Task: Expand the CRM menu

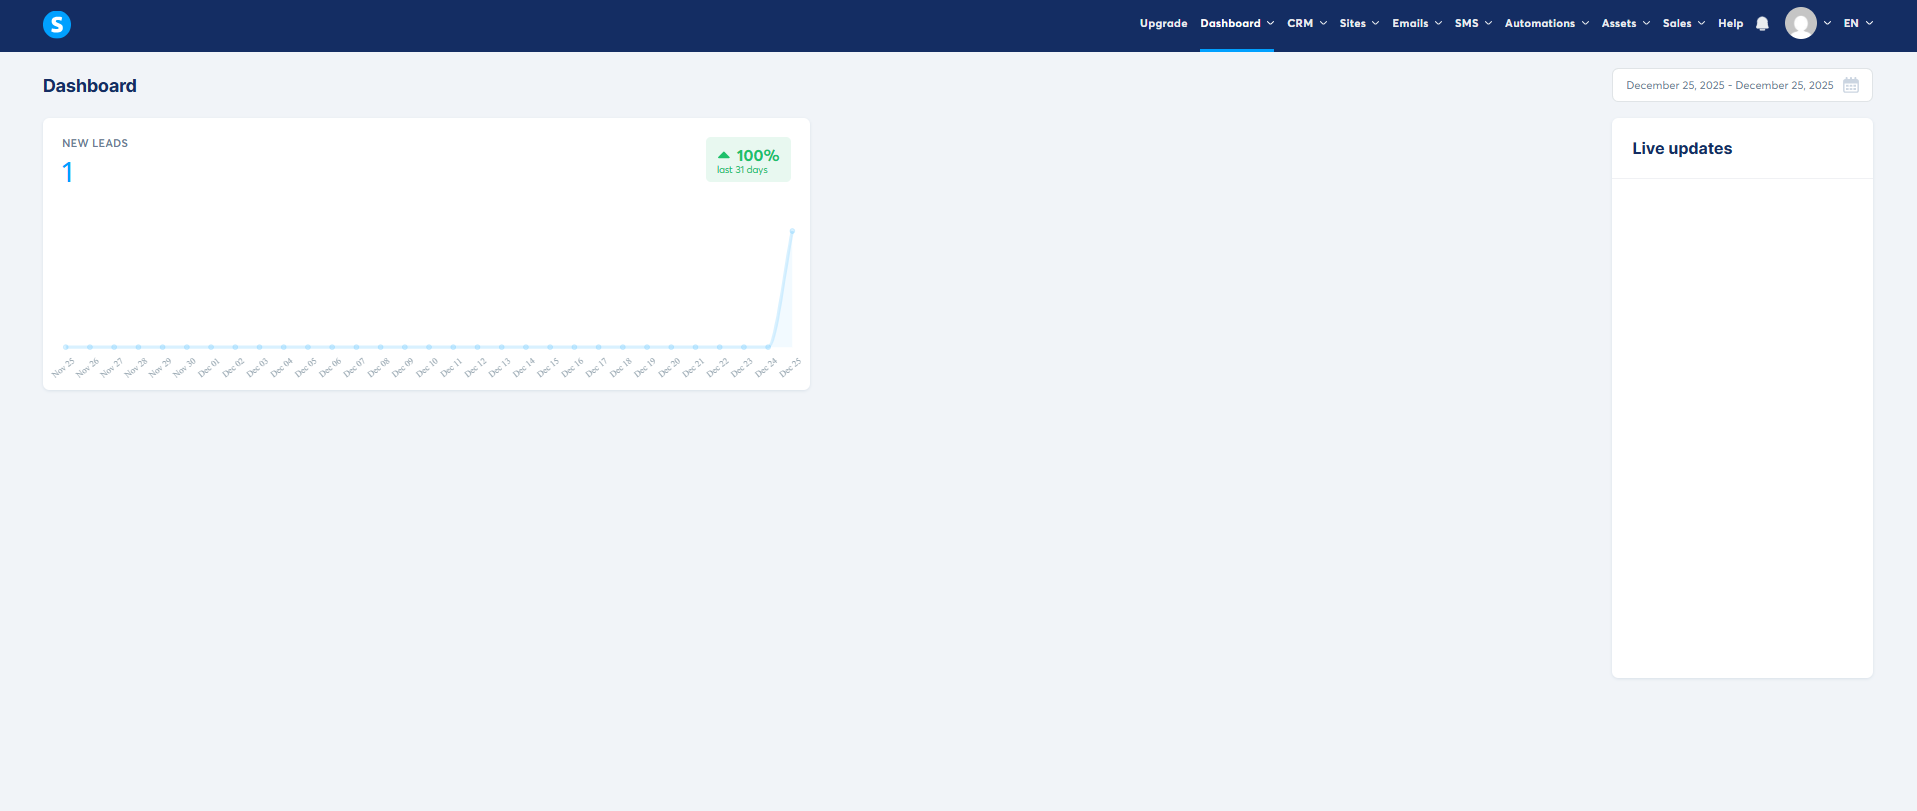Action: (x=1306, y=23)
